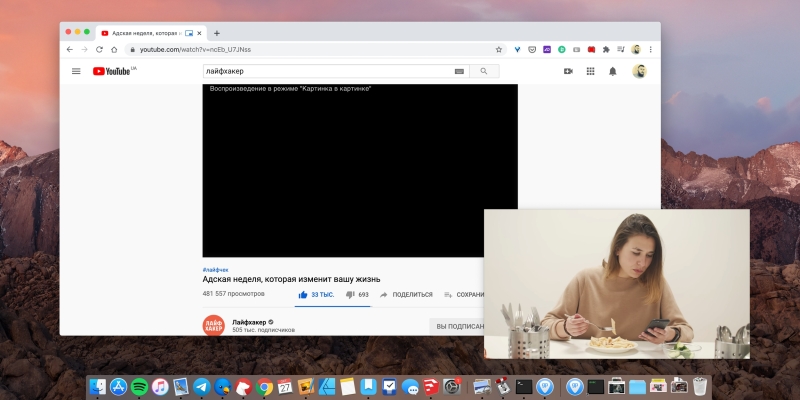Click the ПОДЕЛИТЬСЯ share button
800x400 pixels.
click(x=406, y=294)
